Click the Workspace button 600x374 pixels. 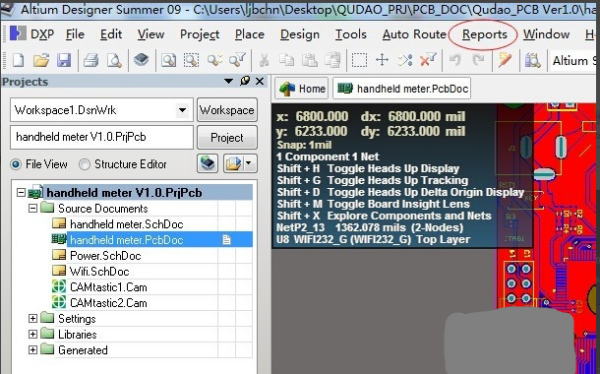click(227, 110)
